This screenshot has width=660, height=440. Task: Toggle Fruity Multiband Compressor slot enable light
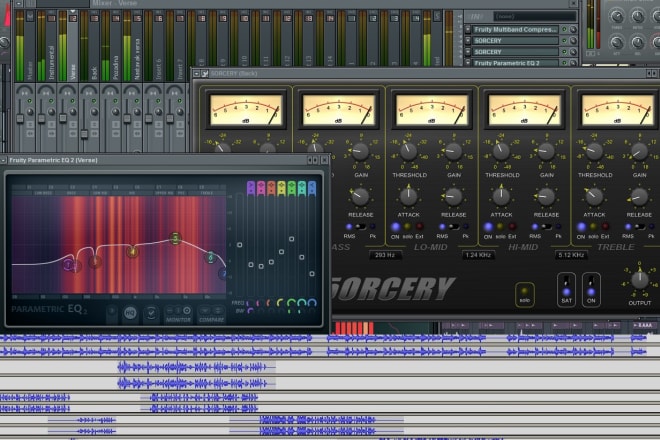(564, 29)
